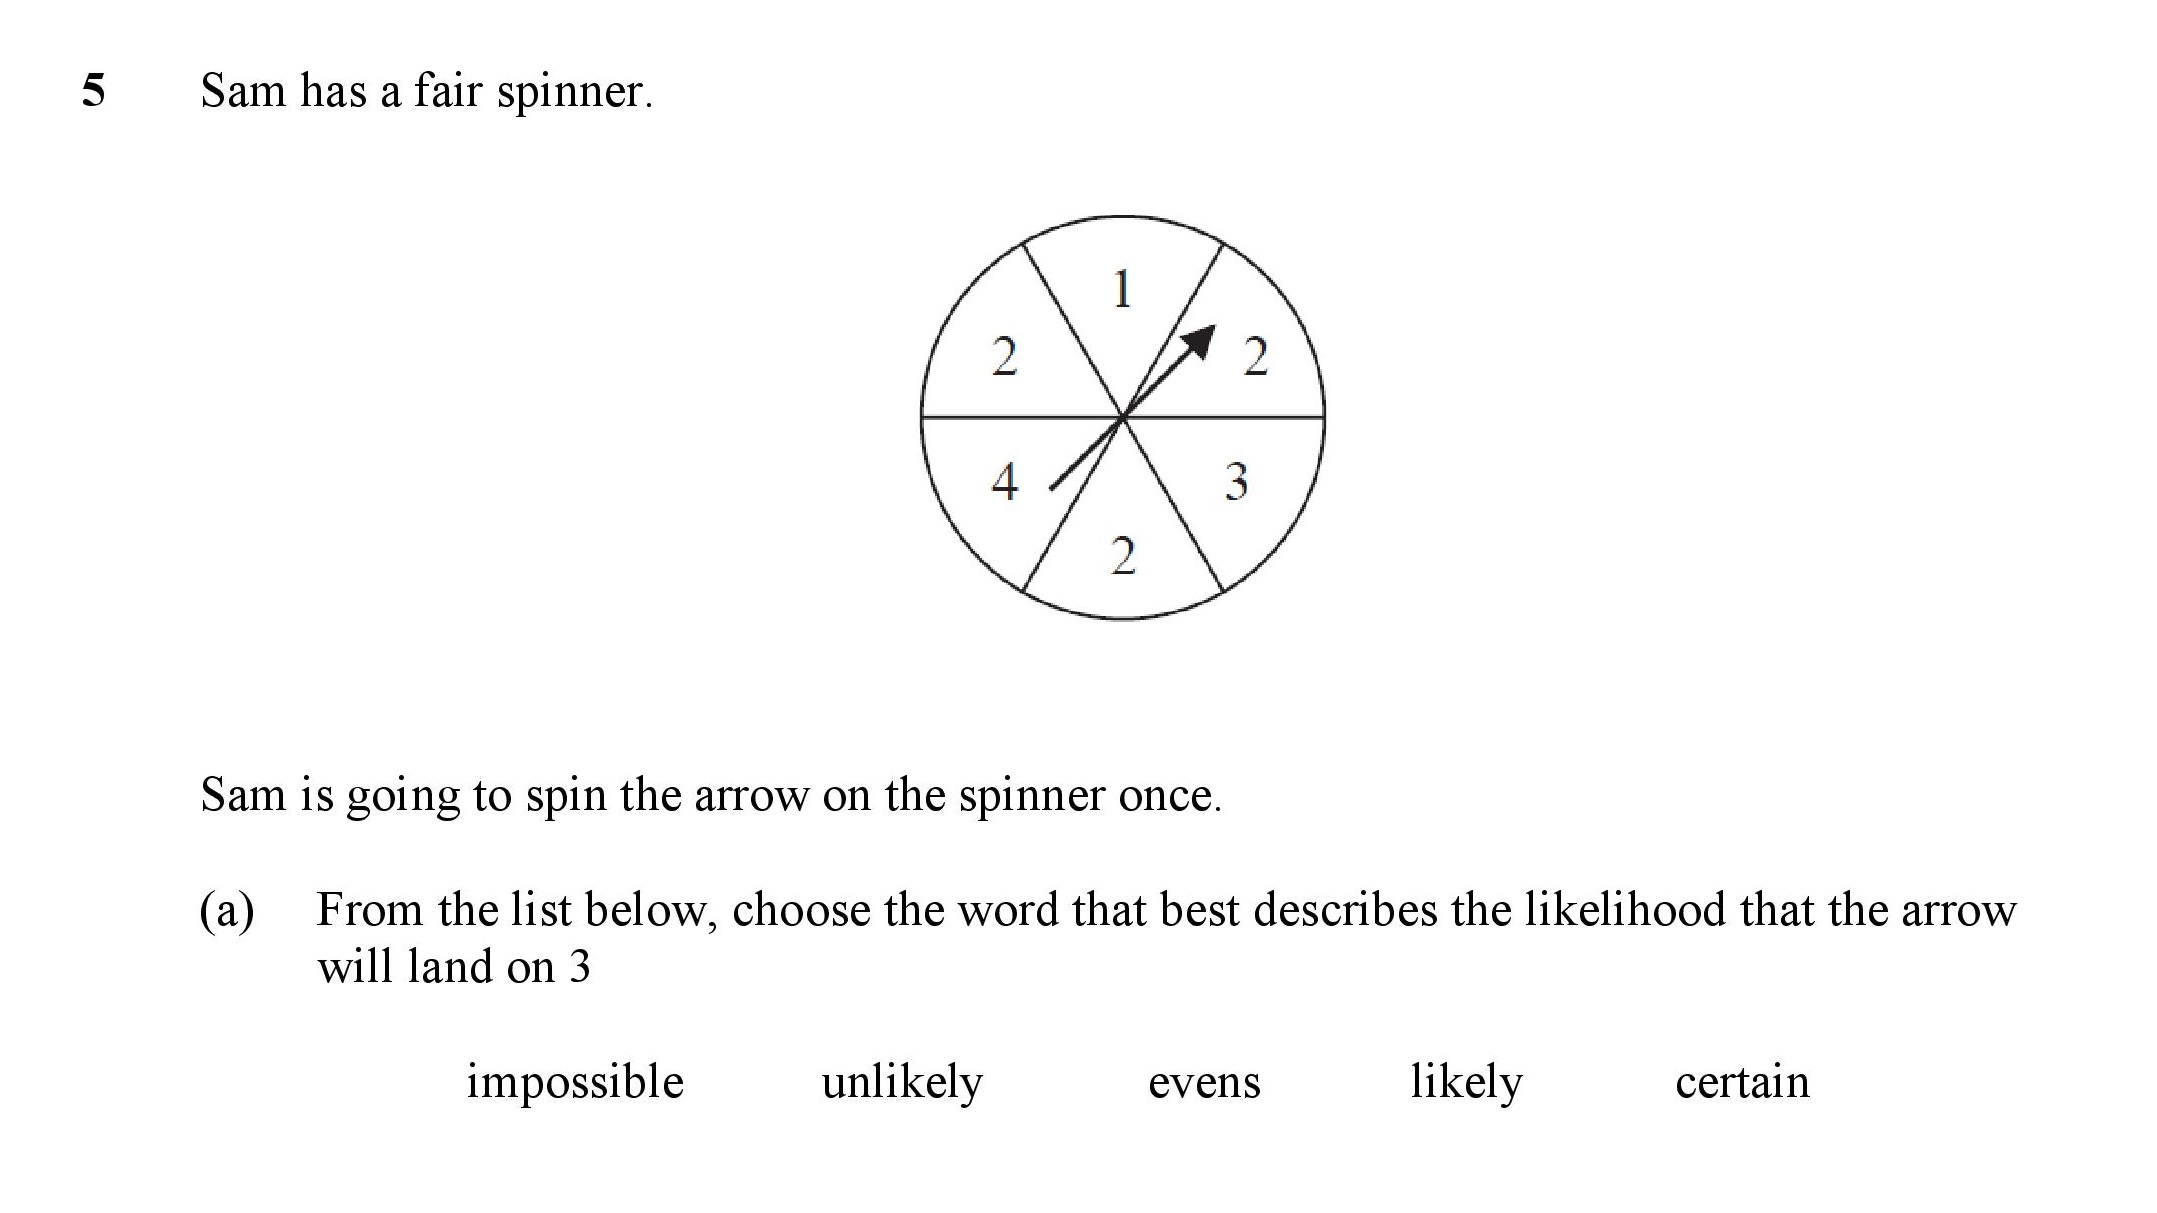Select the word "unlikely"

click(902, 1083)
